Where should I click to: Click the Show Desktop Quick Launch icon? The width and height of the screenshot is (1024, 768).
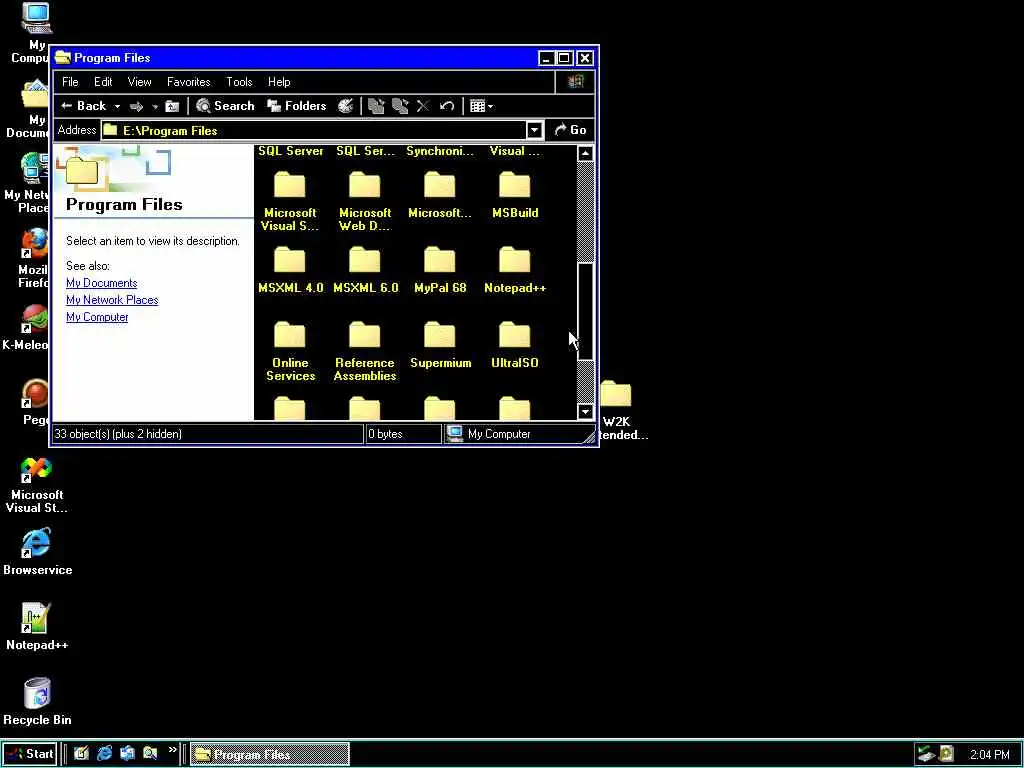pyautogui.click(x=81, y=754)
